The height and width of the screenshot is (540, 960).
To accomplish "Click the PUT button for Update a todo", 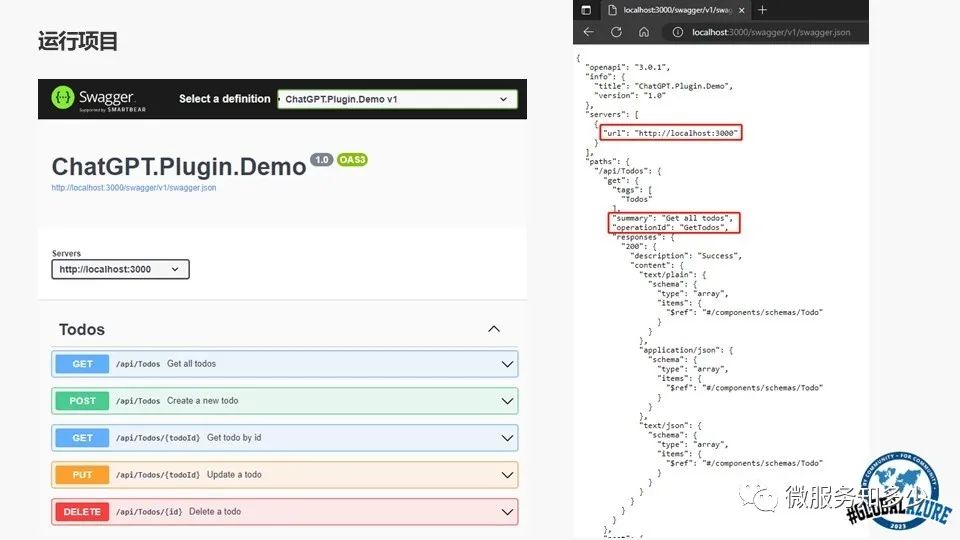I will point(82,475).
